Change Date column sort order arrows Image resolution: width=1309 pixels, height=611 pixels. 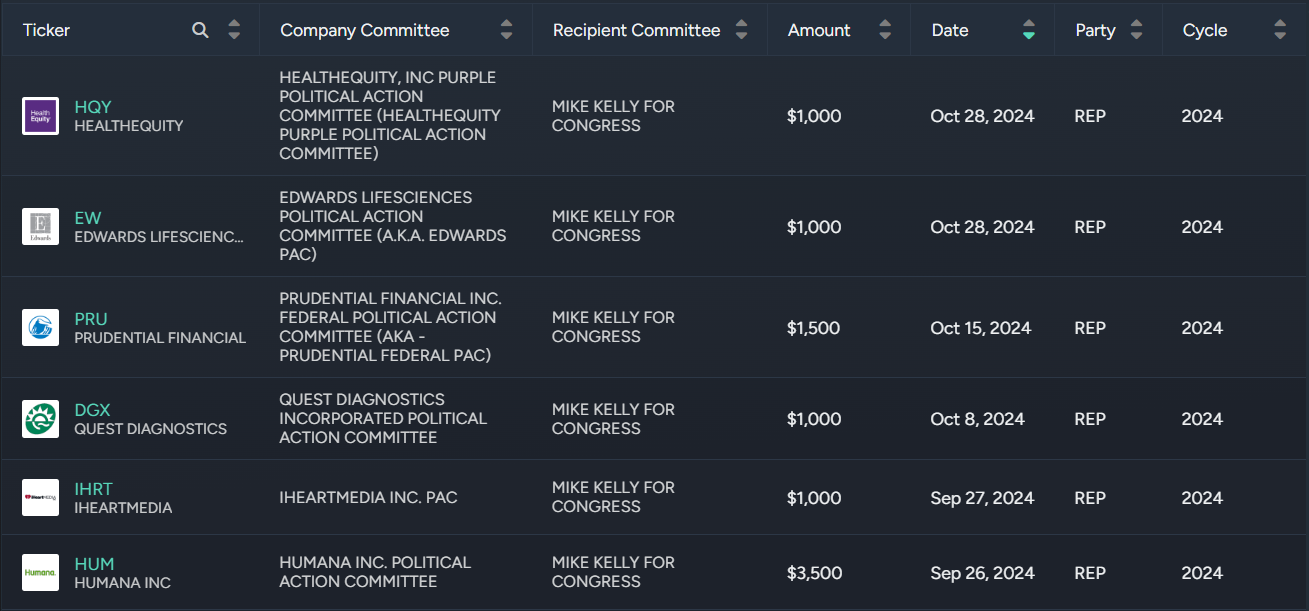click(x=1029, y=30)
